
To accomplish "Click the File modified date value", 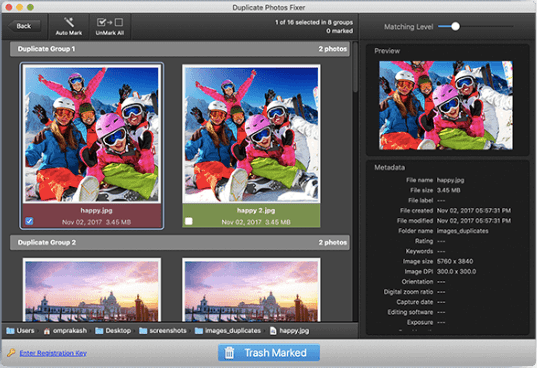I will pos(474,221).
